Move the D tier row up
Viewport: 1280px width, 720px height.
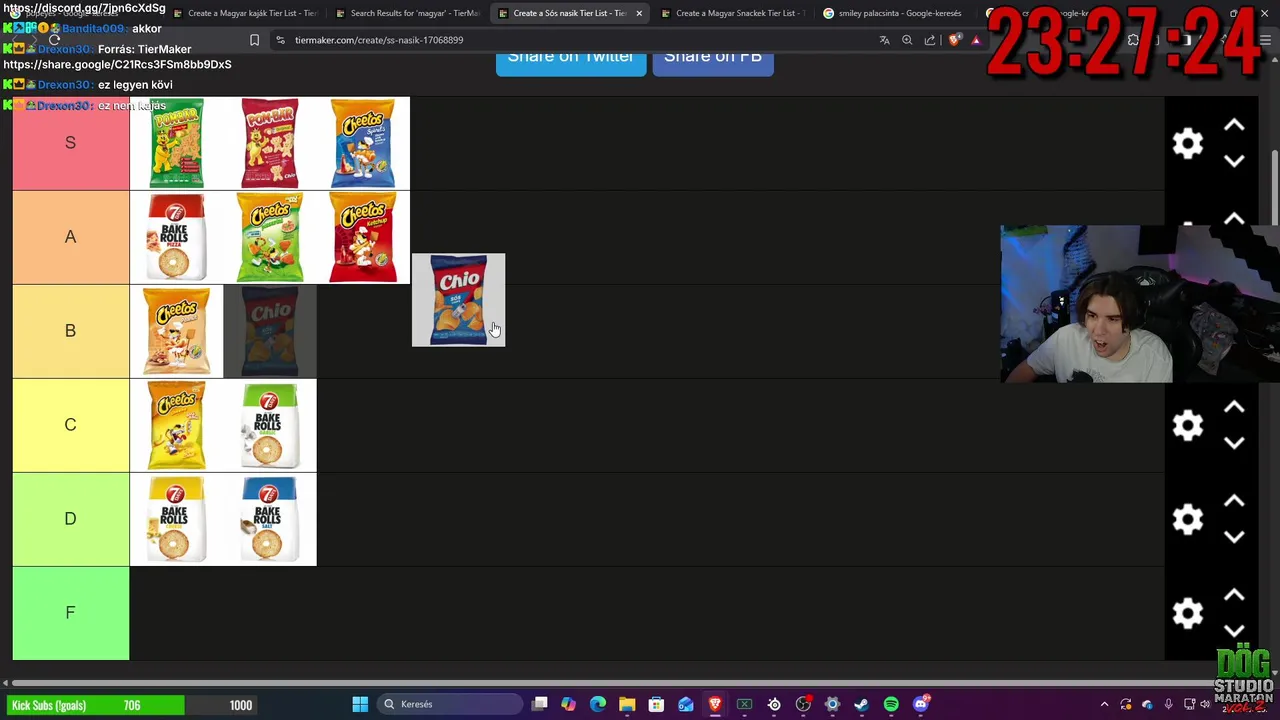click(1234, 501)
